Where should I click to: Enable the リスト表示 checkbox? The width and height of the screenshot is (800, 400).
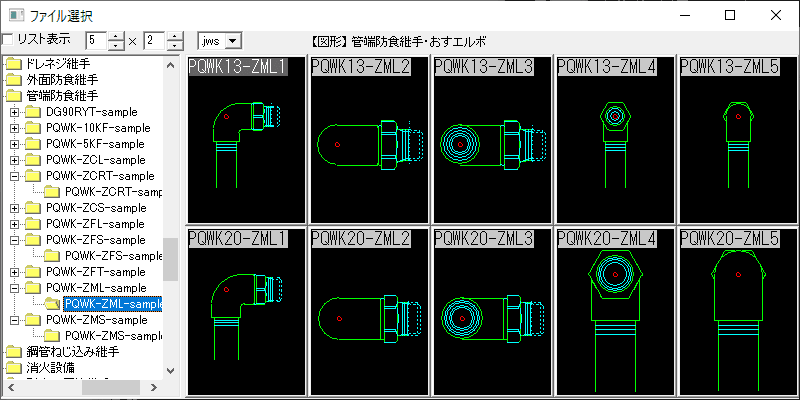tap(8, 40)
